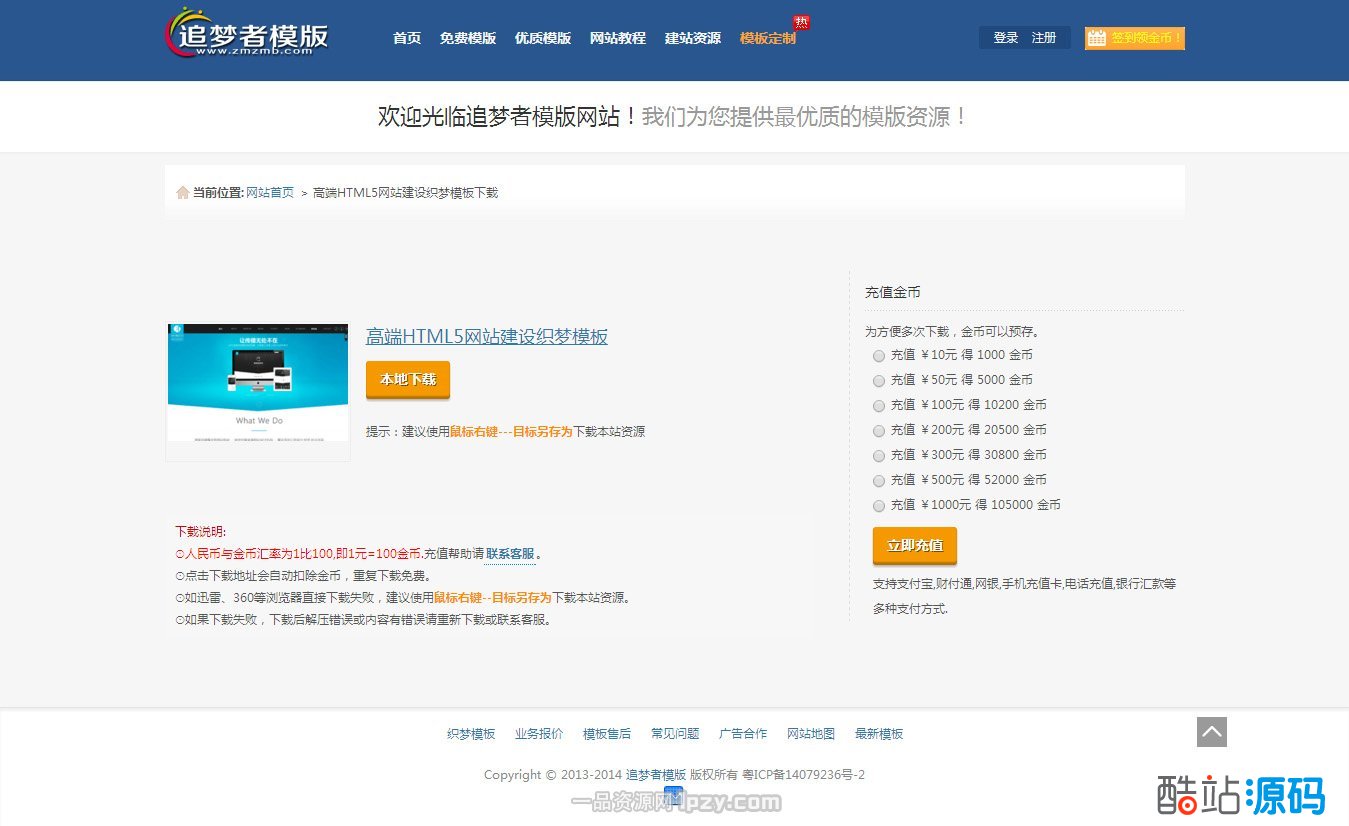1349x826 pixels.
Task: Click the calendar sign-in gold coin icon
Action: click(x=1097, y=38)
